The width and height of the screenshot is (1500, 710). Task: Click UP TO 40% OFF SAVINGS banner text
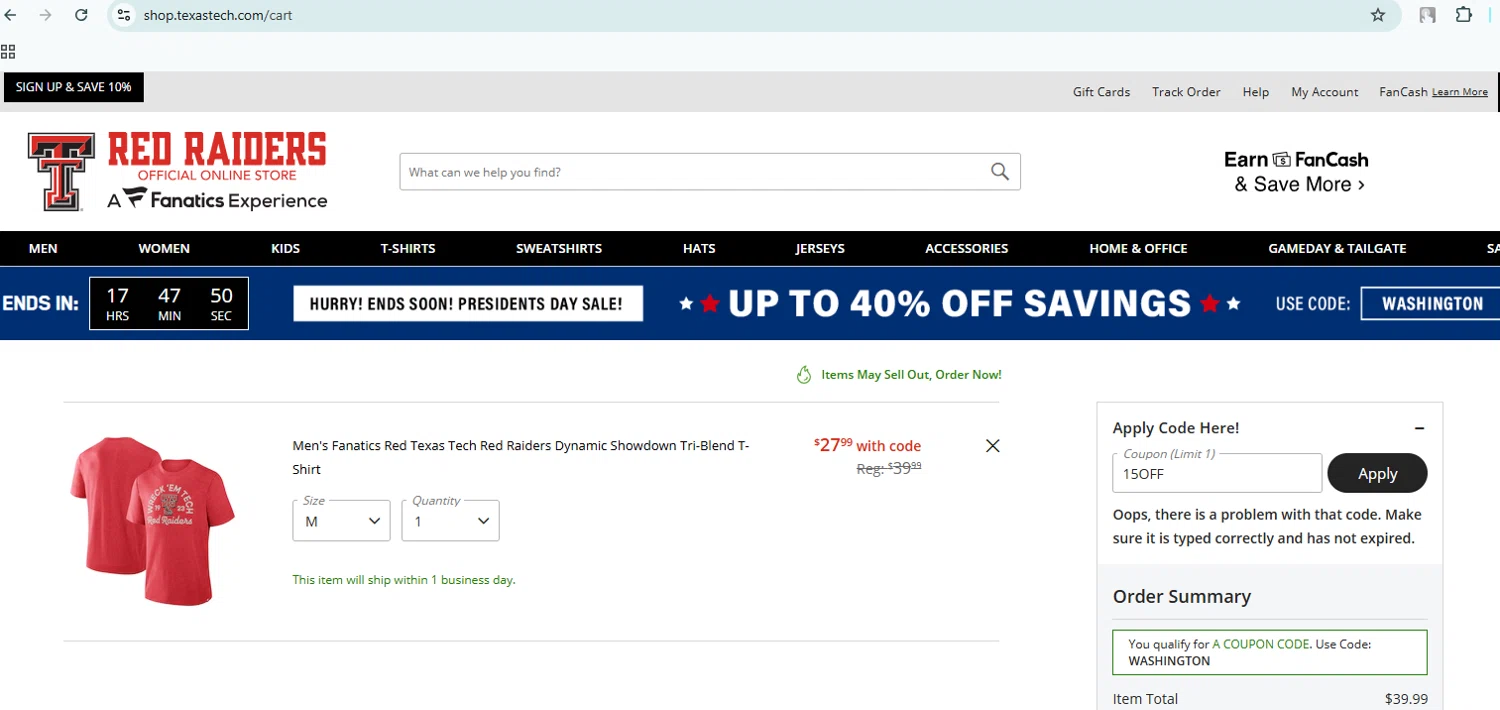pos(959,303)
